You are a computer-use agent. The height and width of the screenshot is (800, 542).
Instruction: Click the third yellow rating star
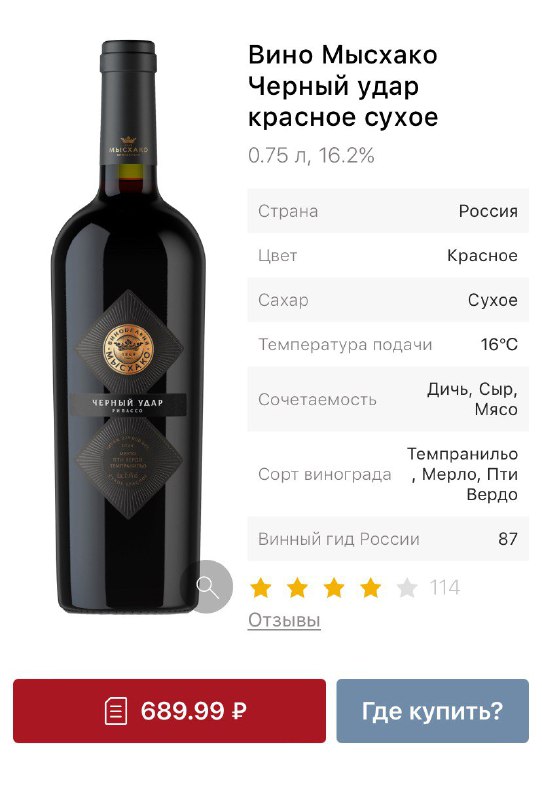(x=334, y=588)
